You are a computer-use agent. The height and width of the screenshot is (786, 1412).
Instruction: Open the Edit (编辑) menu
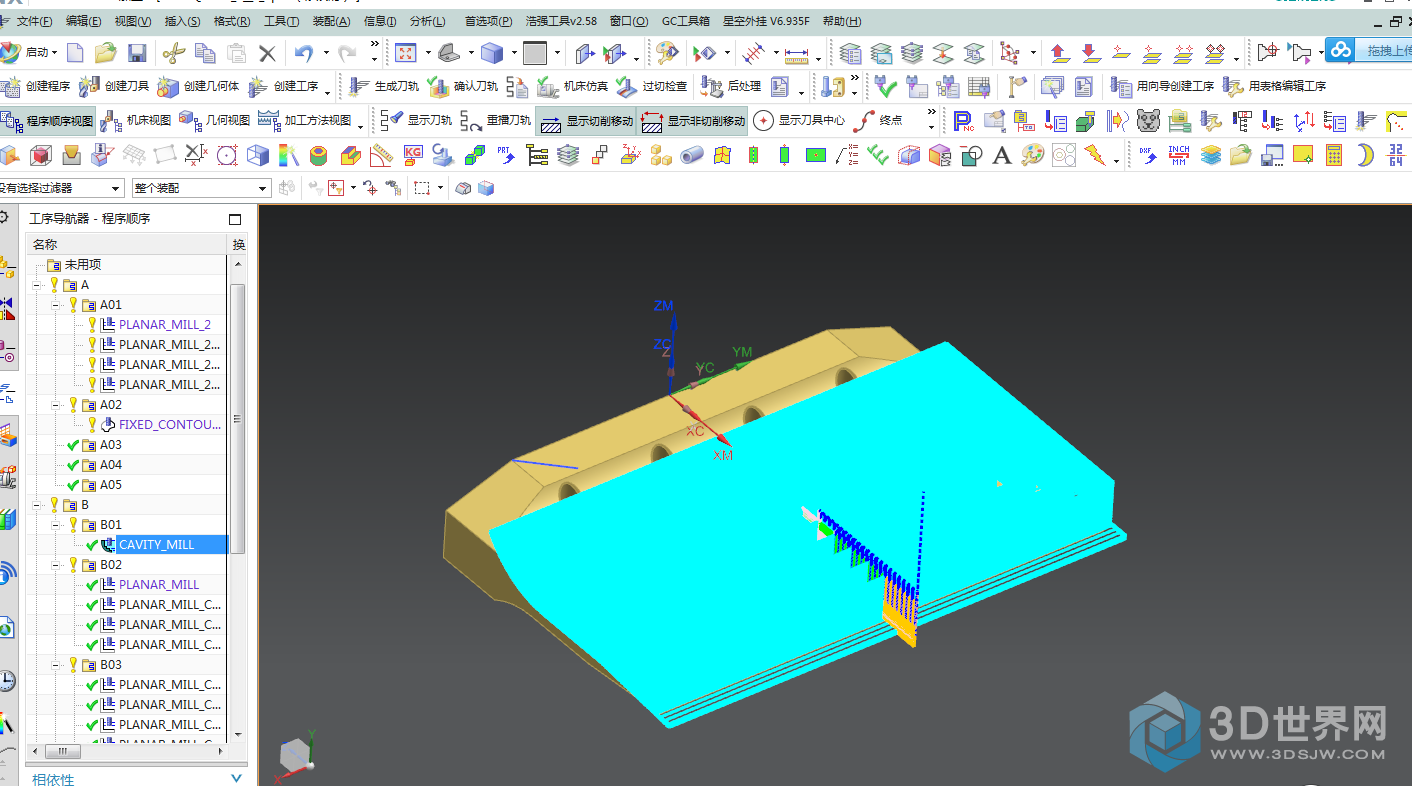(83, 21)
